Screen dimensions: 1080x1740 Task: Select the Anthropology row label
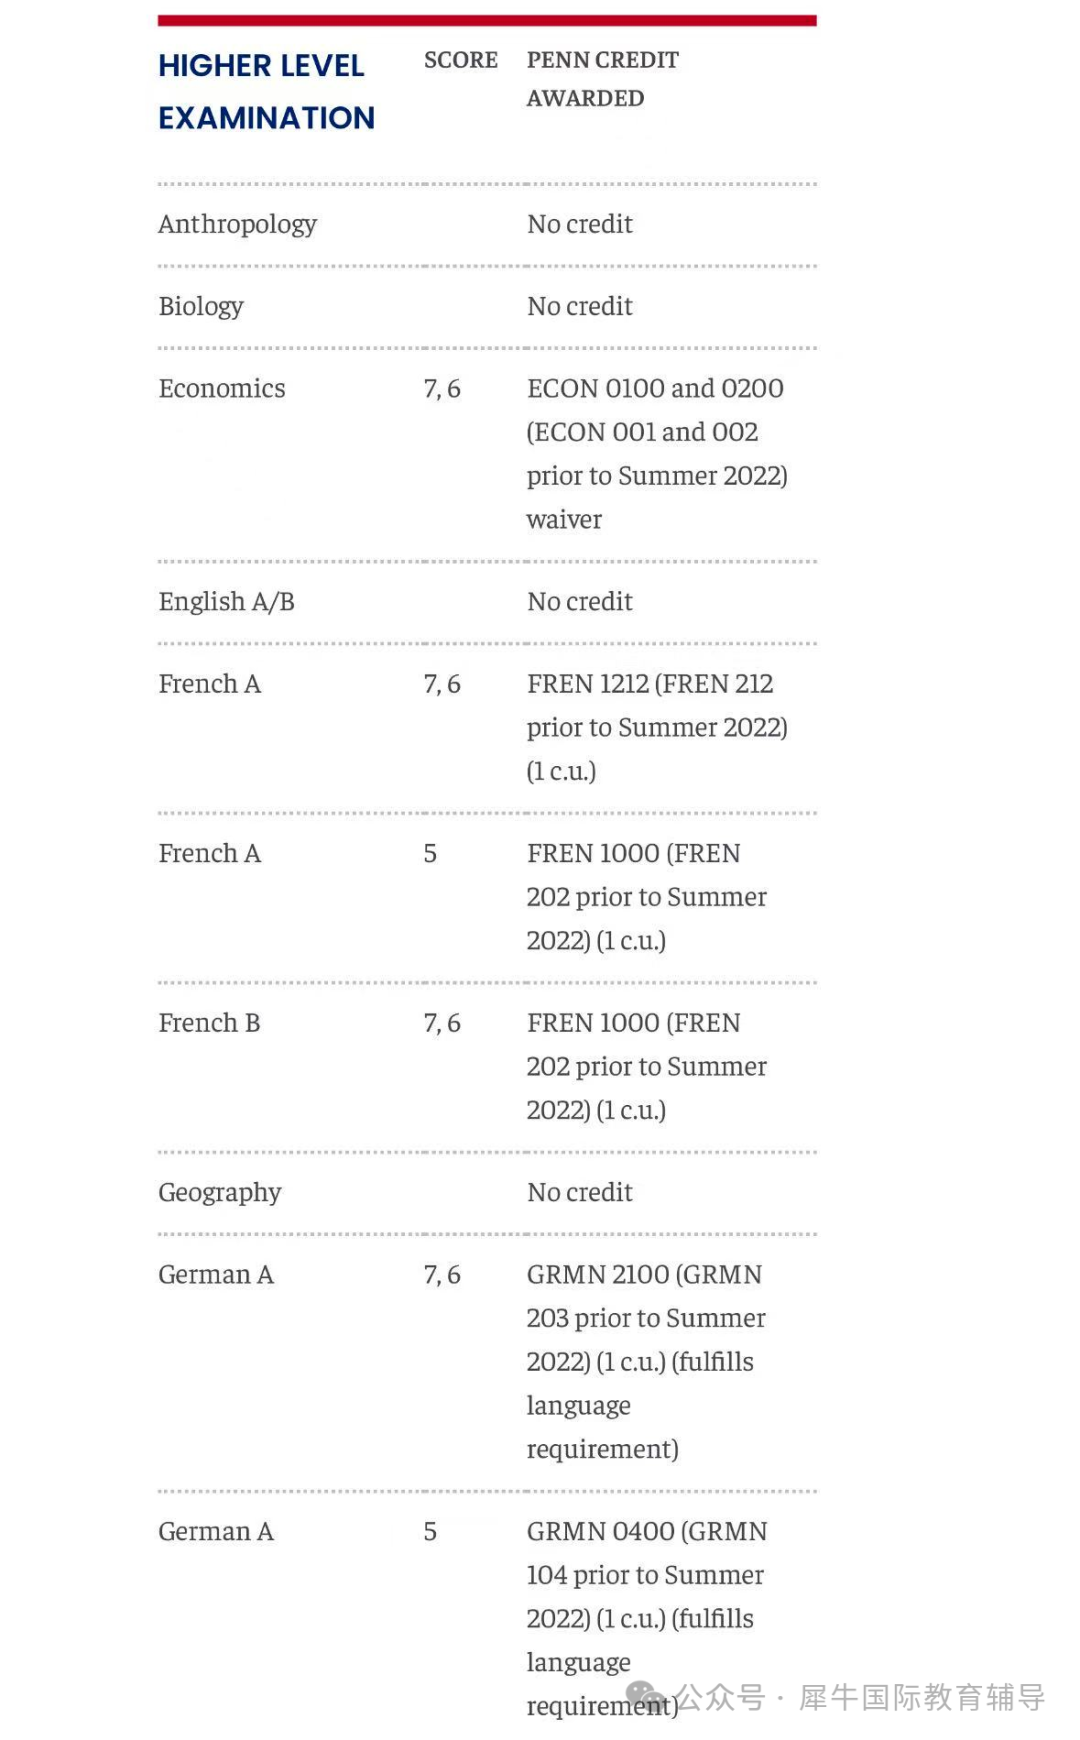tap(237, 224)
